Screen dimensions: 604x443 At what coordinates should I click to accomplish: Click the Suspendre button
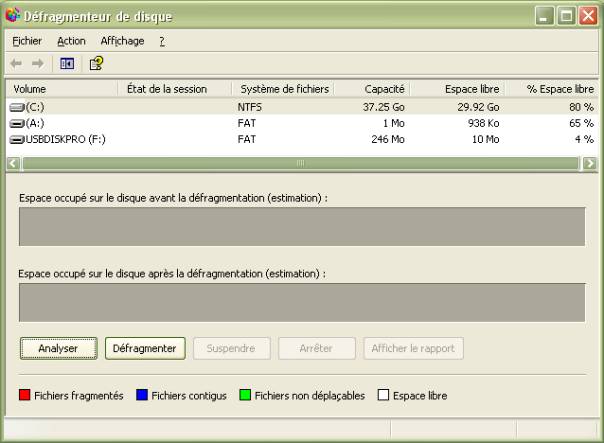[231, 348]
